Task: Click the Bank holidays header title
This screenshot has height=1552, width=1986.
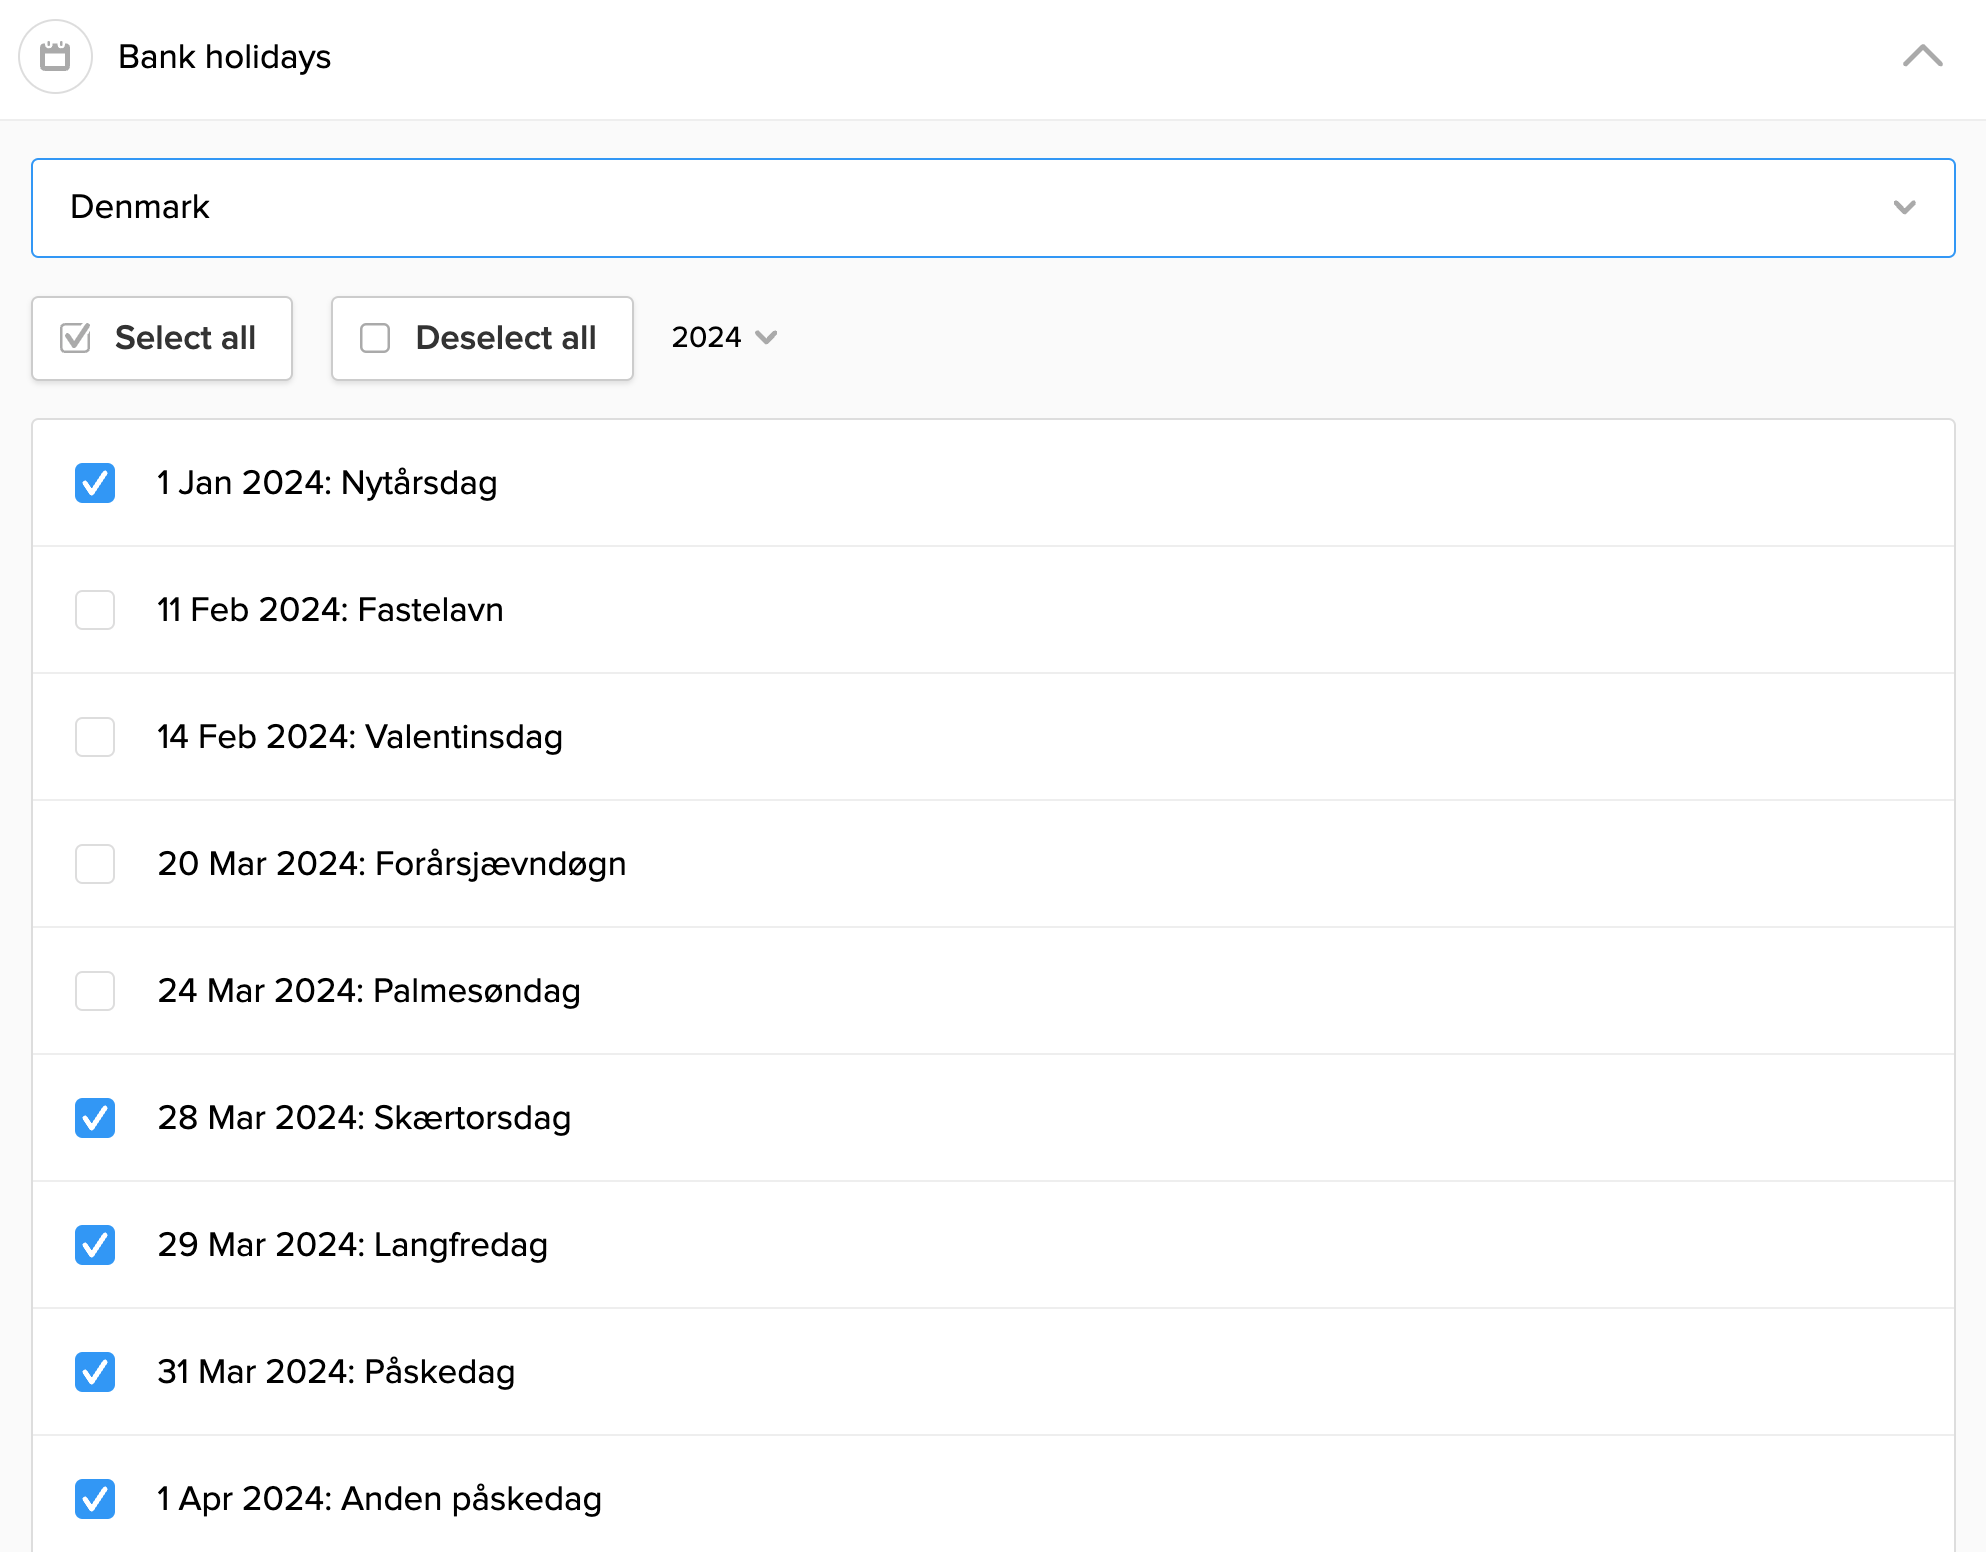Action: [224, 57]
